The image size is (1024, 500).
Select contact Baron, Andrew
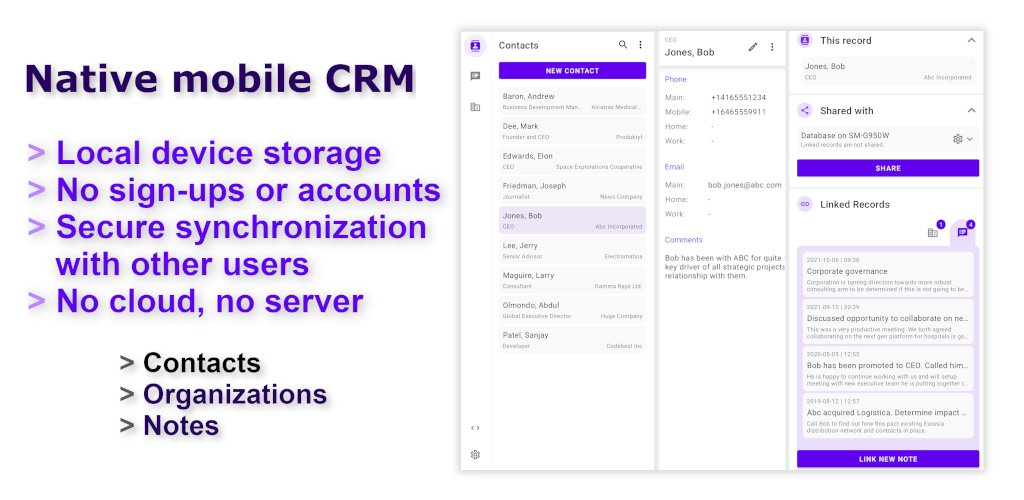tap(572, 101)
